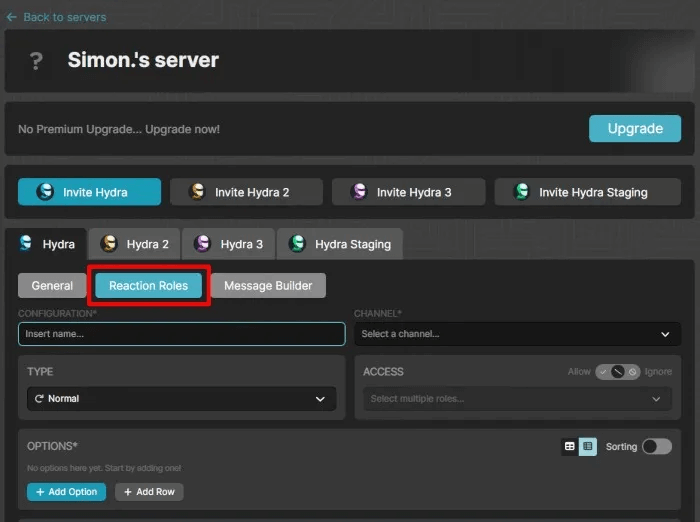
Task: Click the OPTIONS* heading label
Action: (x=52, y=446)
